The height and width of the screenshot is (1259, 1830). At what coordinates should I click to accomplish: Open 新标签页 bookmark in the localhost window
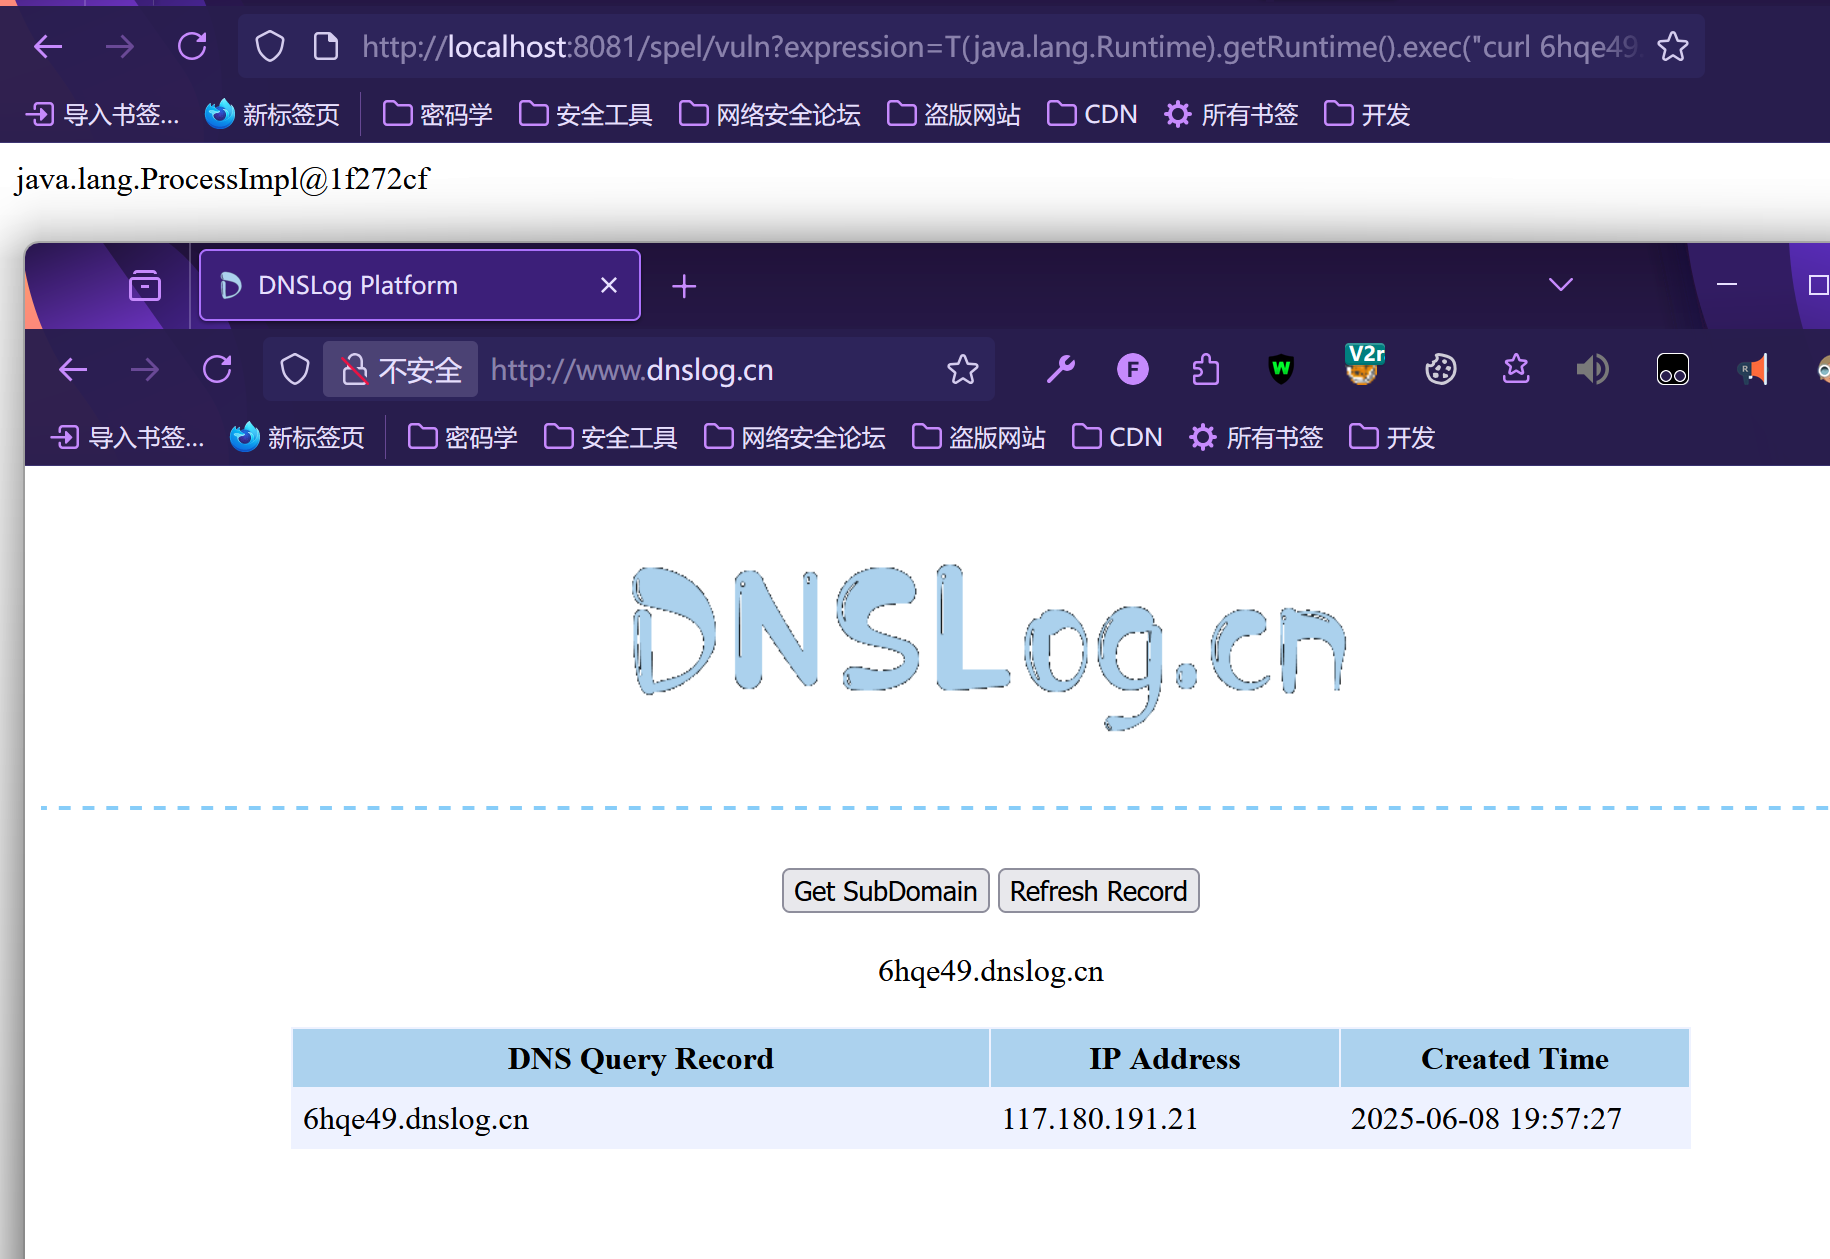(x=272, y=114)
